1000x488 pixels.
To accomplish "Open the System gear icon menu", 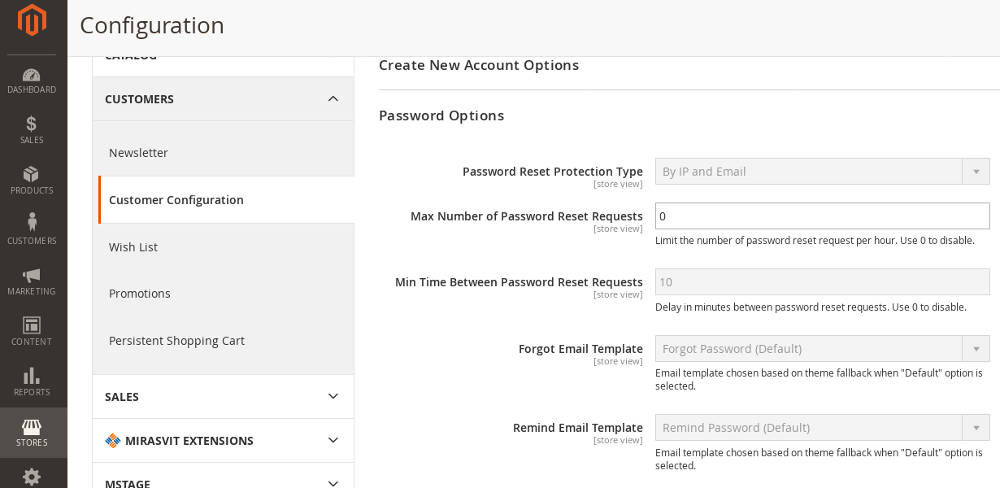I will (x=32, y=476).
